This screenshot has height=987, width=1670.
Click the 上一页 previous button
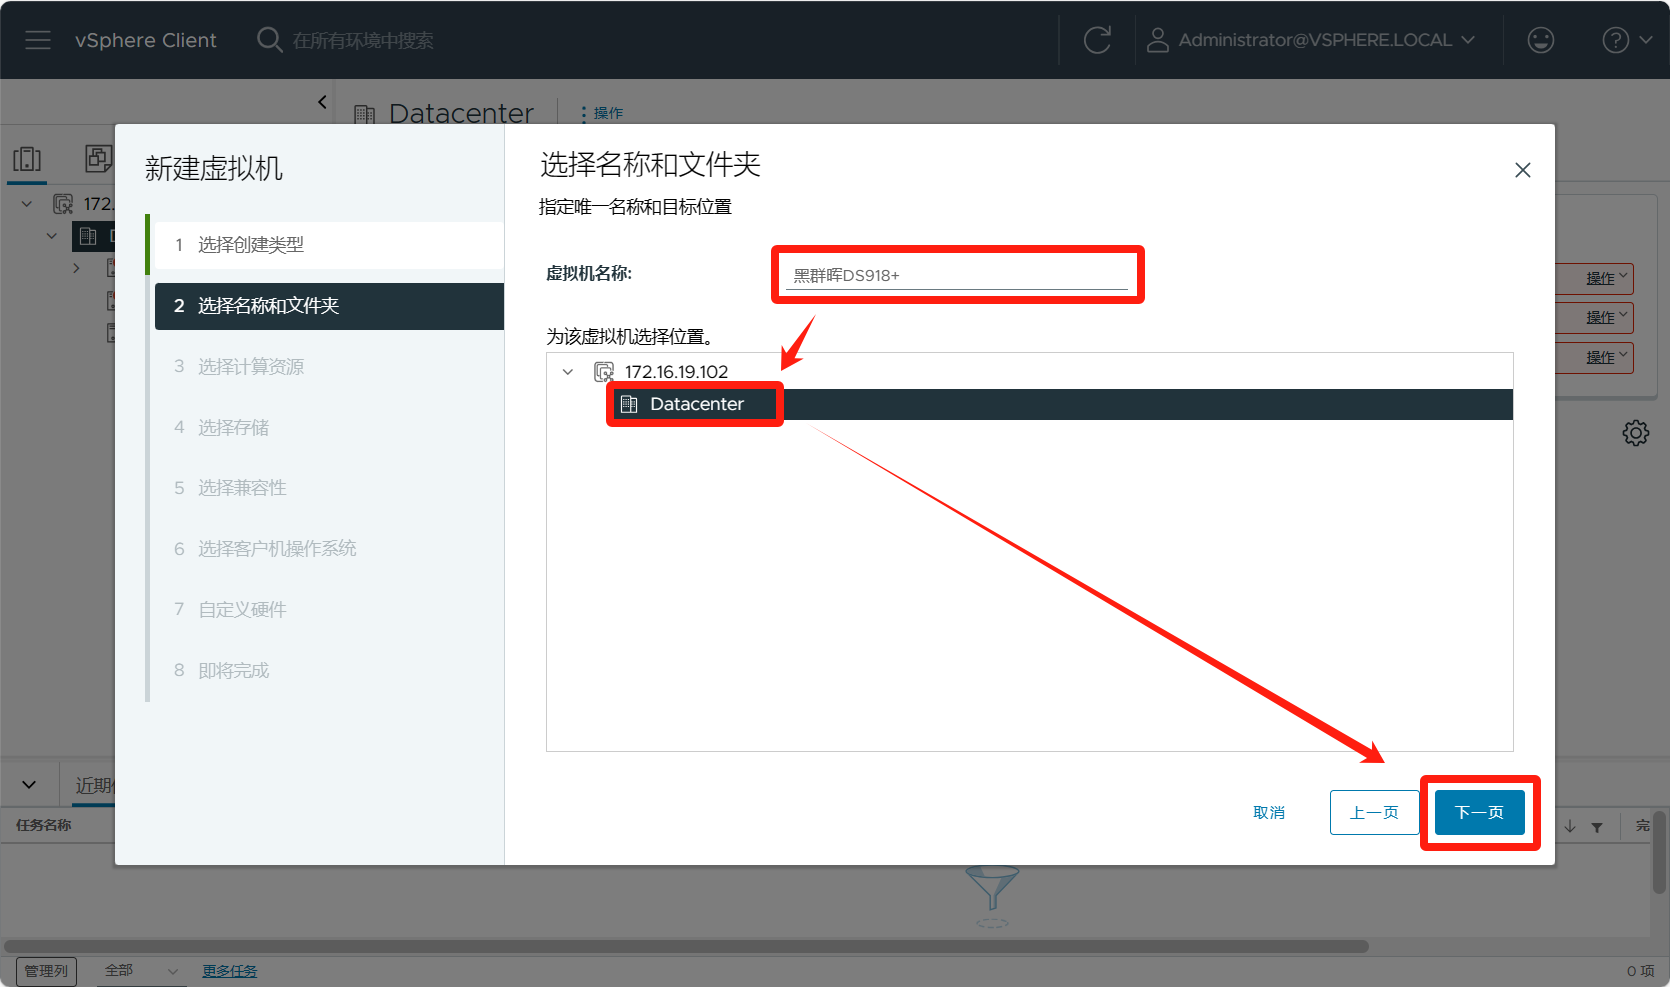1373,812
